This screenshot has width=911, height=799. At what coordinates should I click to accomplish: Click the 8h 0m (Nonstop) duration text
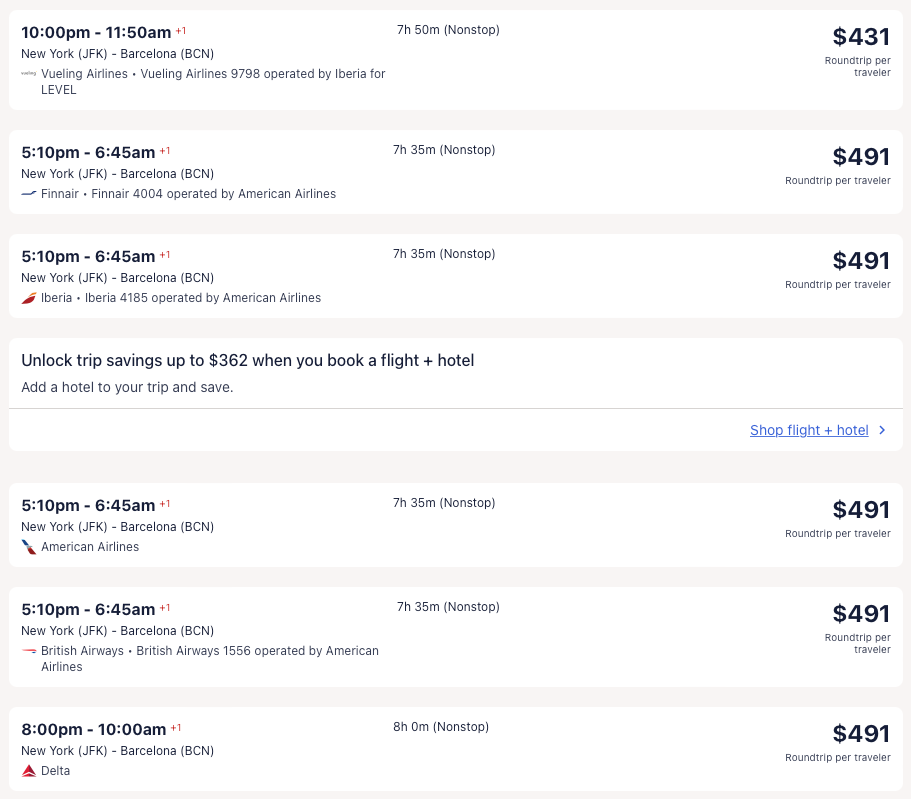coord(444,727)
